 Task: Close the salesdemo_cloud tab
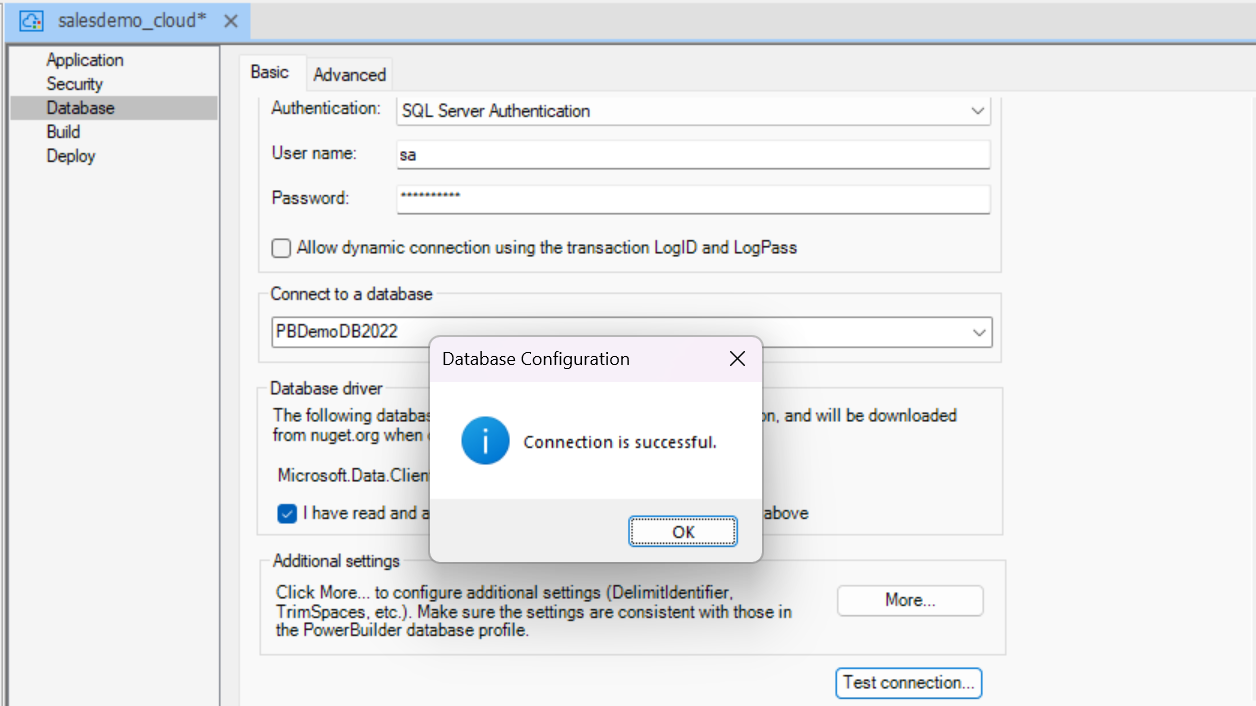(x=230, y=21)
